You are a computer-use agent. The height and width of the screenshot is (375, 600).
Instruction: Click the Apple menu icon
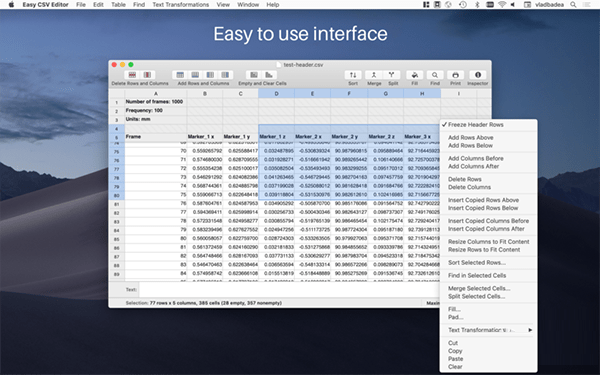(x=11, y=5)
